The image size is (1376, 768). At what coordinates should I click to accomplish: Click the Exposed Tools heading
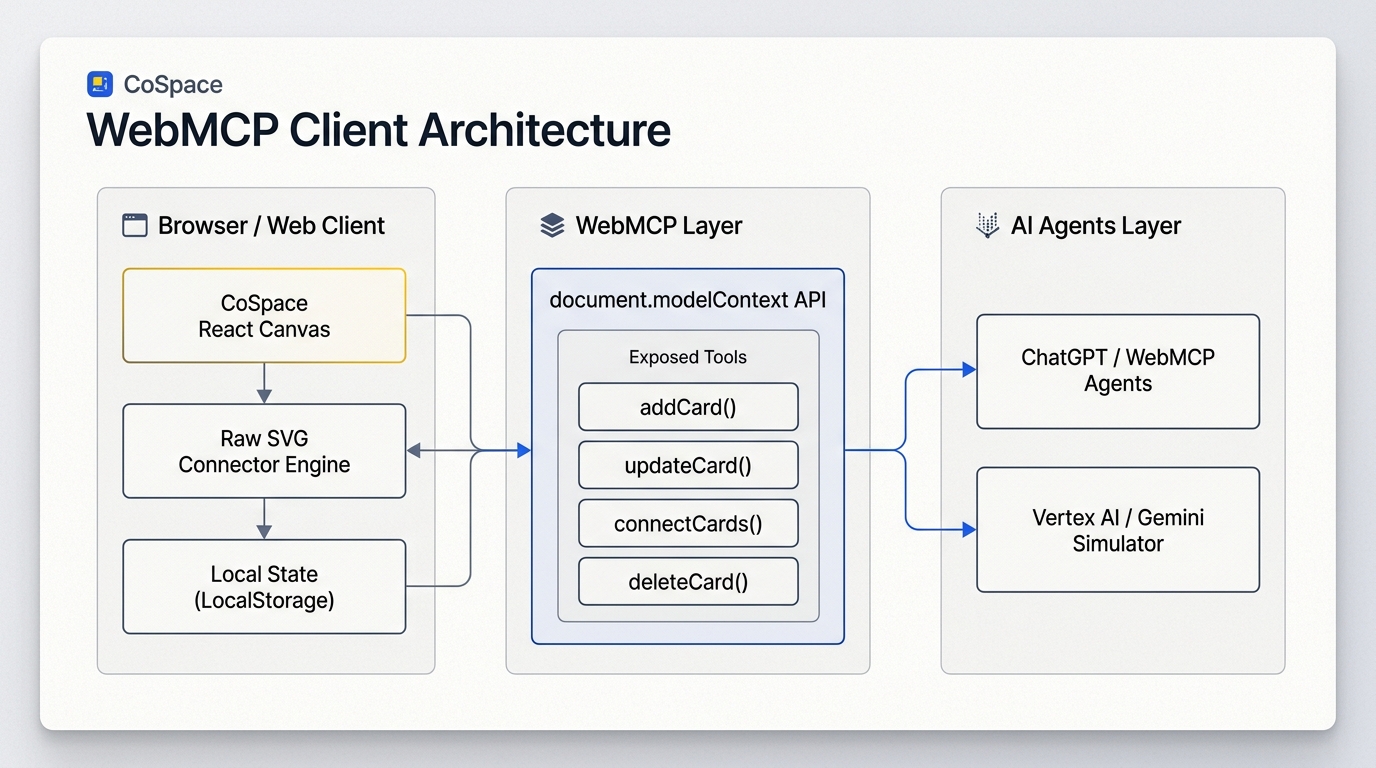(688, 357)
